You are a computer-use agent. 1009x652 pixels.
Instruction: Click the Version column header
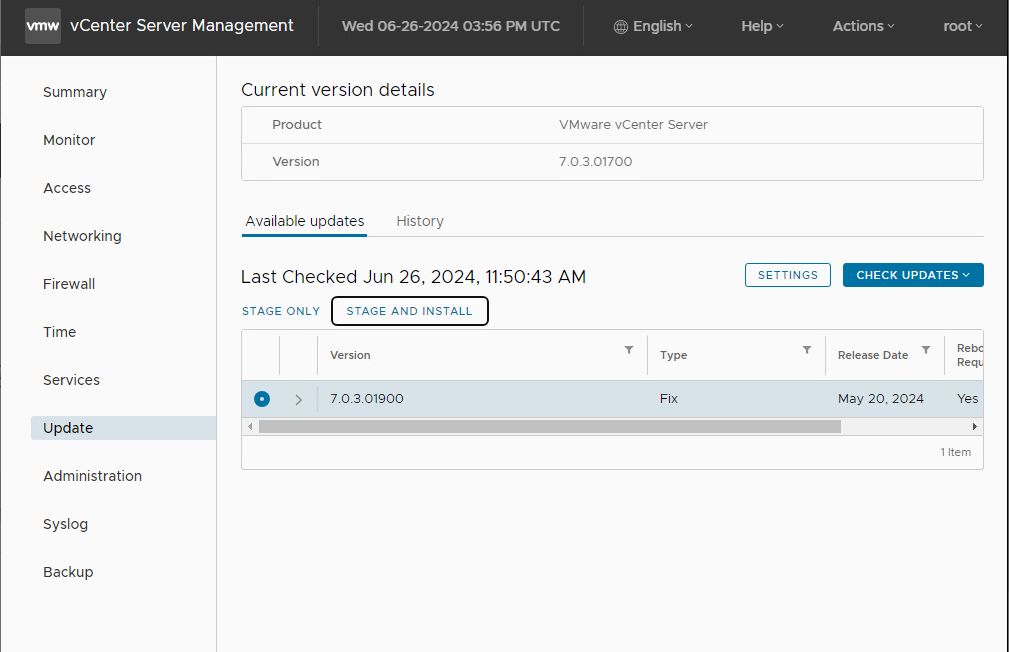[x=350, y=355]
